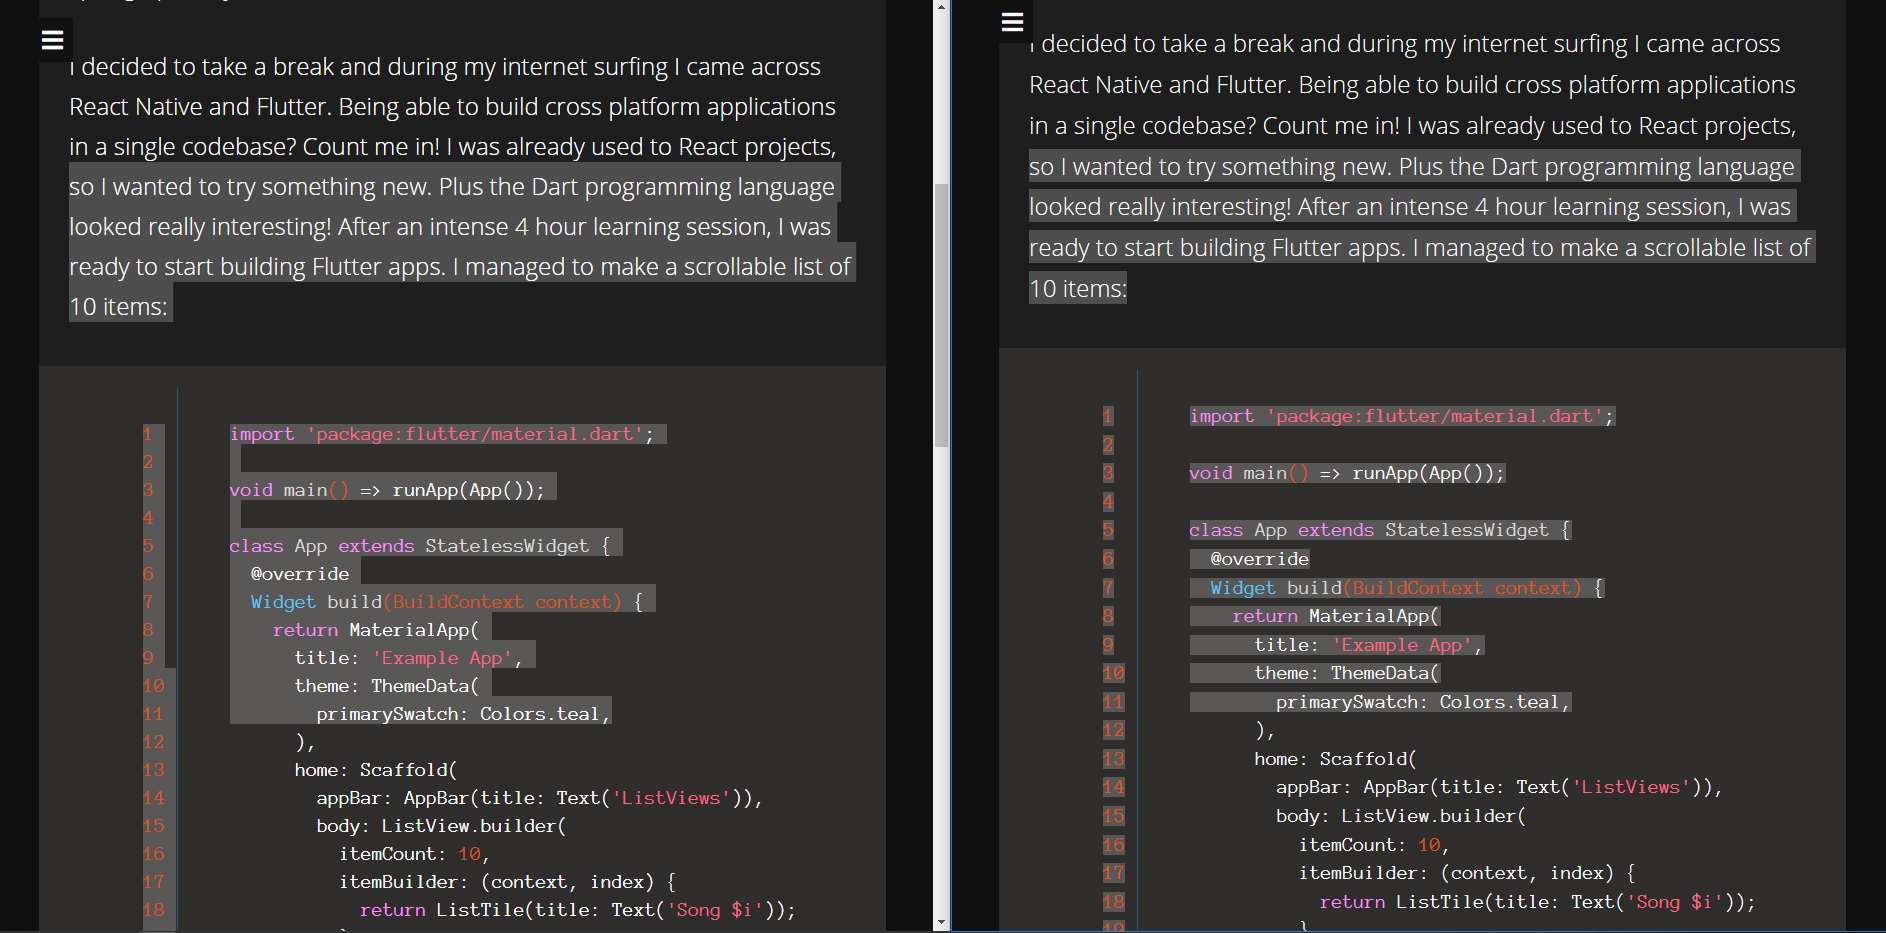Image resolution: width=1886 pixels, height=933 pixels.
Task: Click line number 18 in the right code gutter
Action: pyautogui.click(x=1113, y=902)
